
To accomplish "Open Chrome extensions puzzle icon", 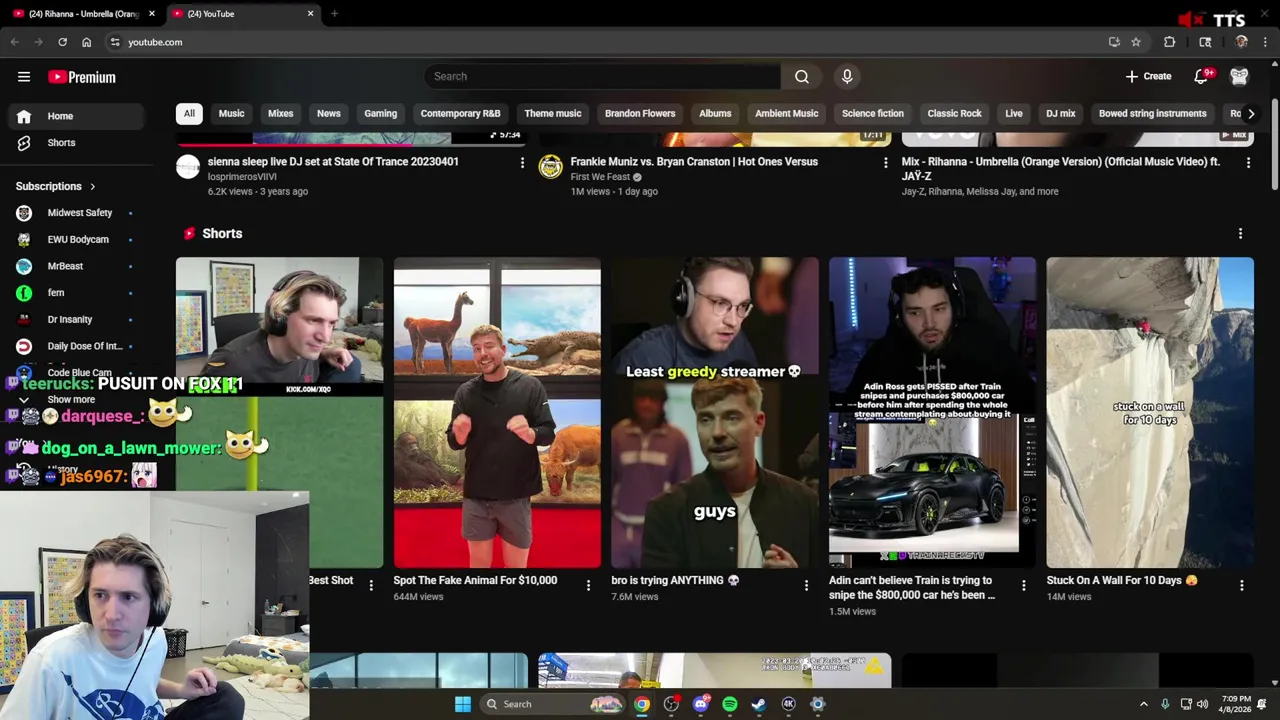I will (1169, 42).
